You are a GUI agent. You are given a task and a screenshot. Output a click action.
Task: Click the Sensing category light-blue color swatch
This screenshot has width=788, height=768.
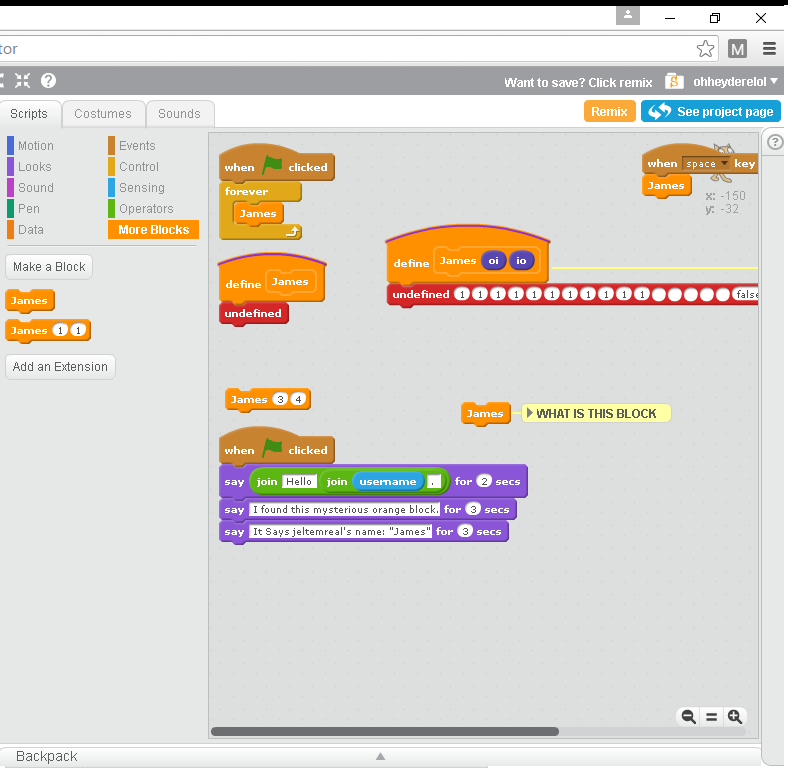112,188
